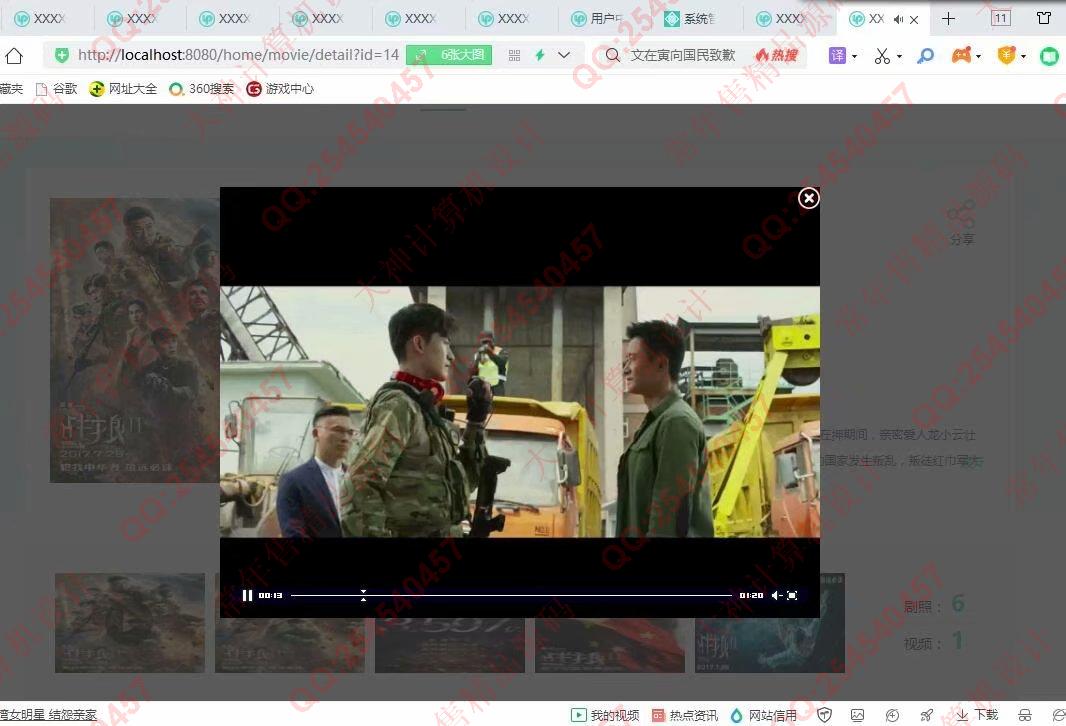Open a new browser tab

click(948, 19)
